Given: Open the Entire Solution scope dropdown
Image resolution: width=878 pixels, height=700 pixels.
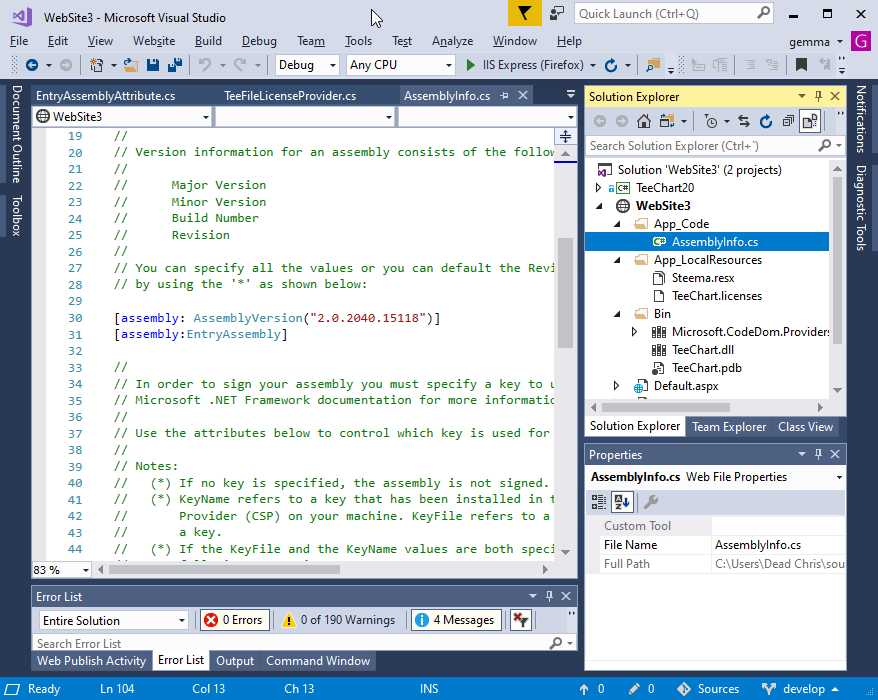Looking at the screenshot, I should (x=113, y=620).
